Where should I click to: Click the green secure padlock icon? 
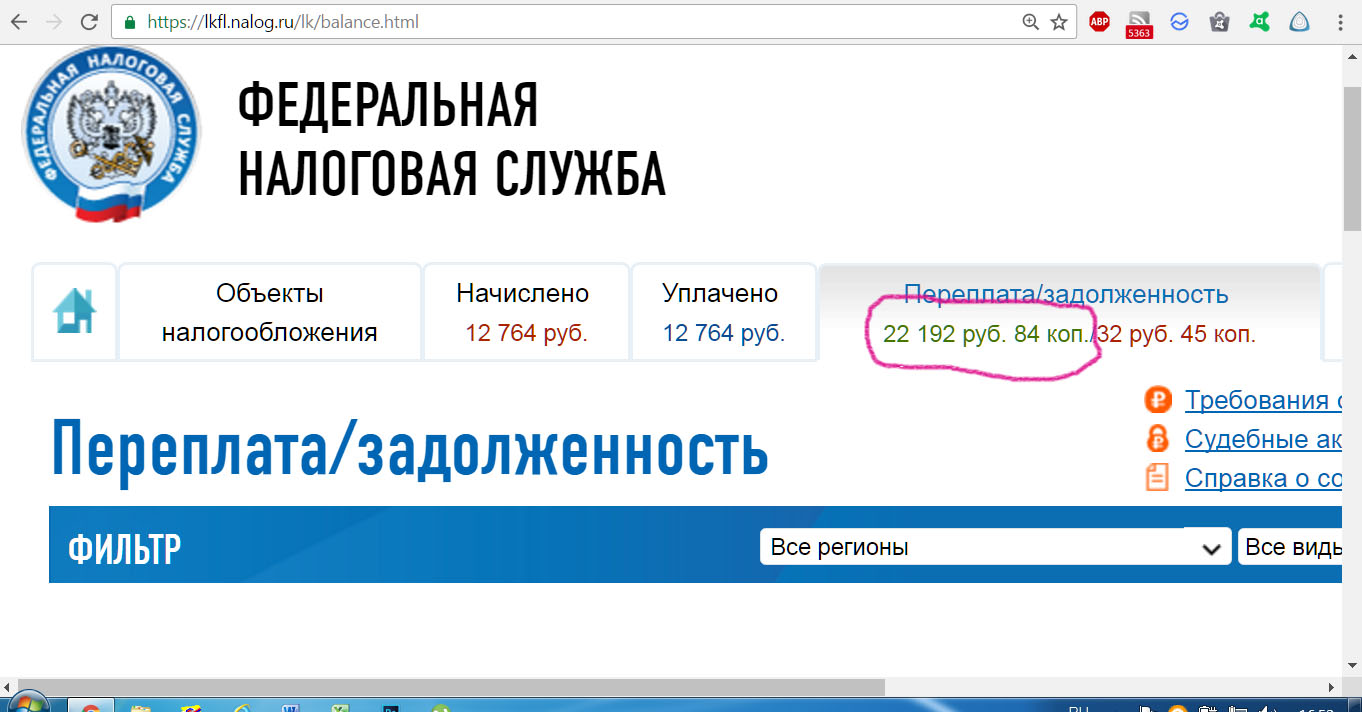[x=129, y=22]
